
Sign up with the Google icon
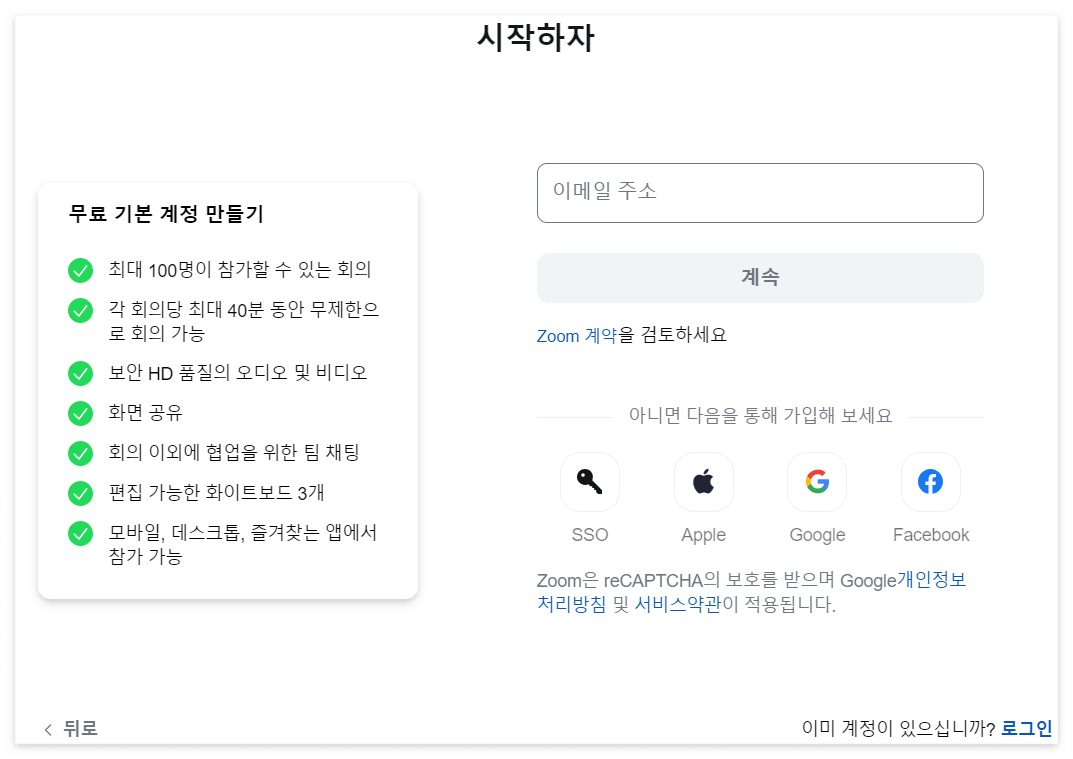click(817, 482)
